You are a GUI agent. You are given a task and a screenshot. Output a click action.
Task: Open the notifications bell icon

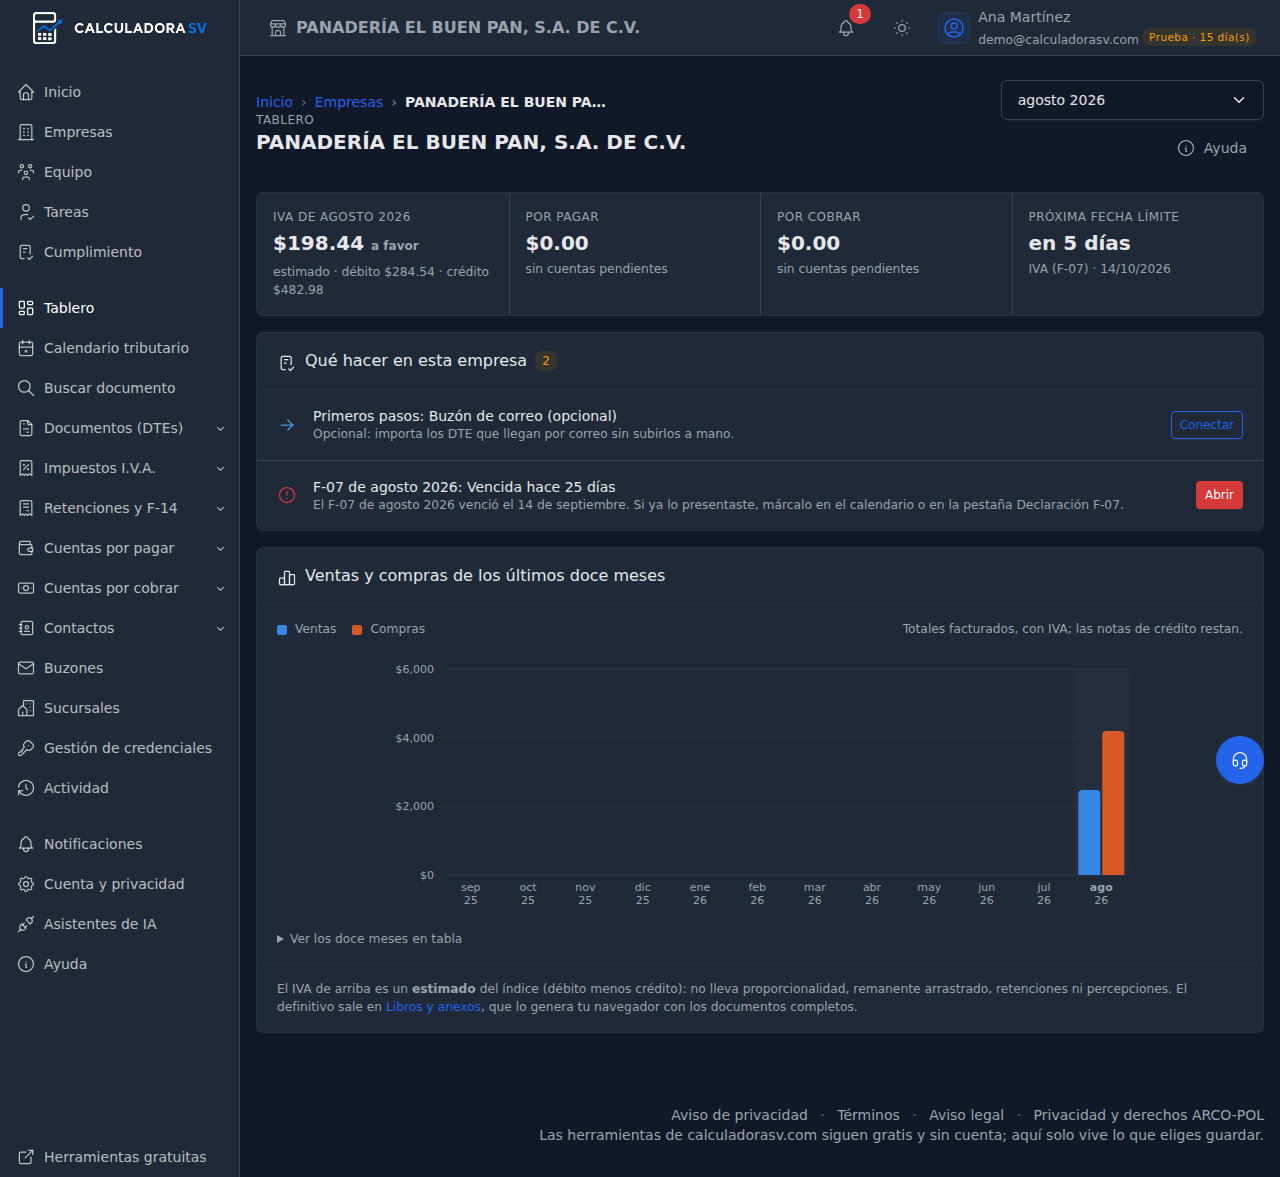[846, 28]
